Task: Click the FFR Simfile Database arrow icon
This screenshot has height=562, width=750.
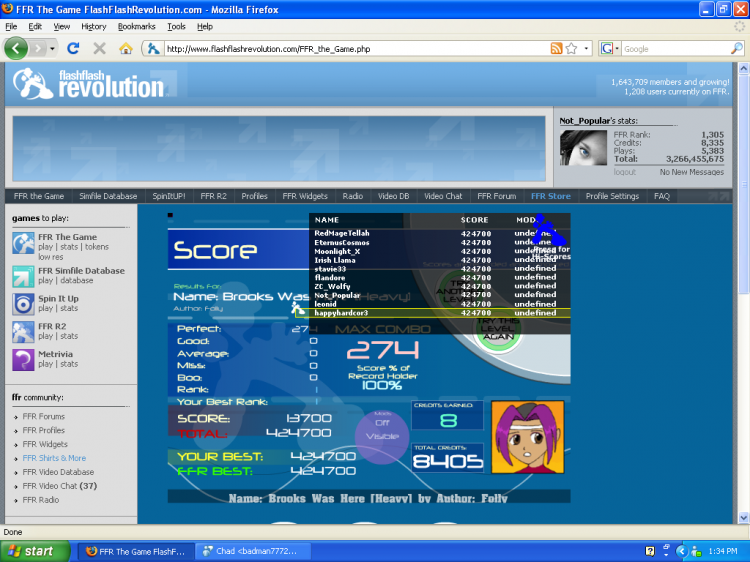Action: pos(23,276)
